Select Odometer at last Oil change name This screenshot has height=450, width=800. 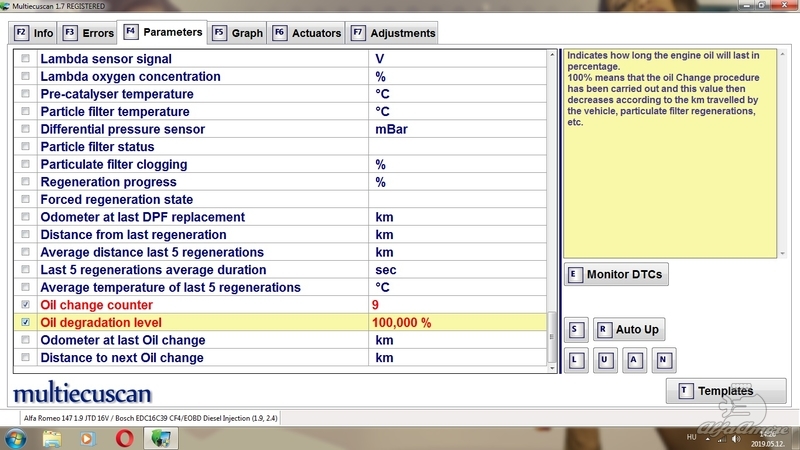[122, 340]
